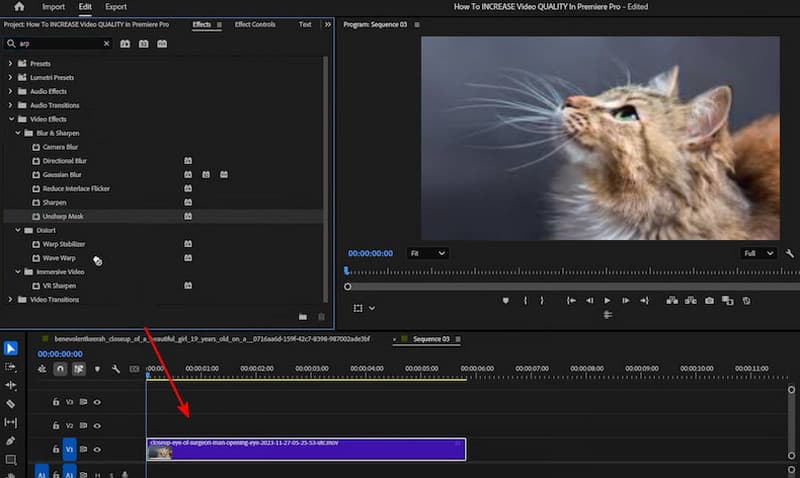Image resolution: width=800 pixels, height=478 pixels.
Task: Go to Out point
Action: coord(644,300)
